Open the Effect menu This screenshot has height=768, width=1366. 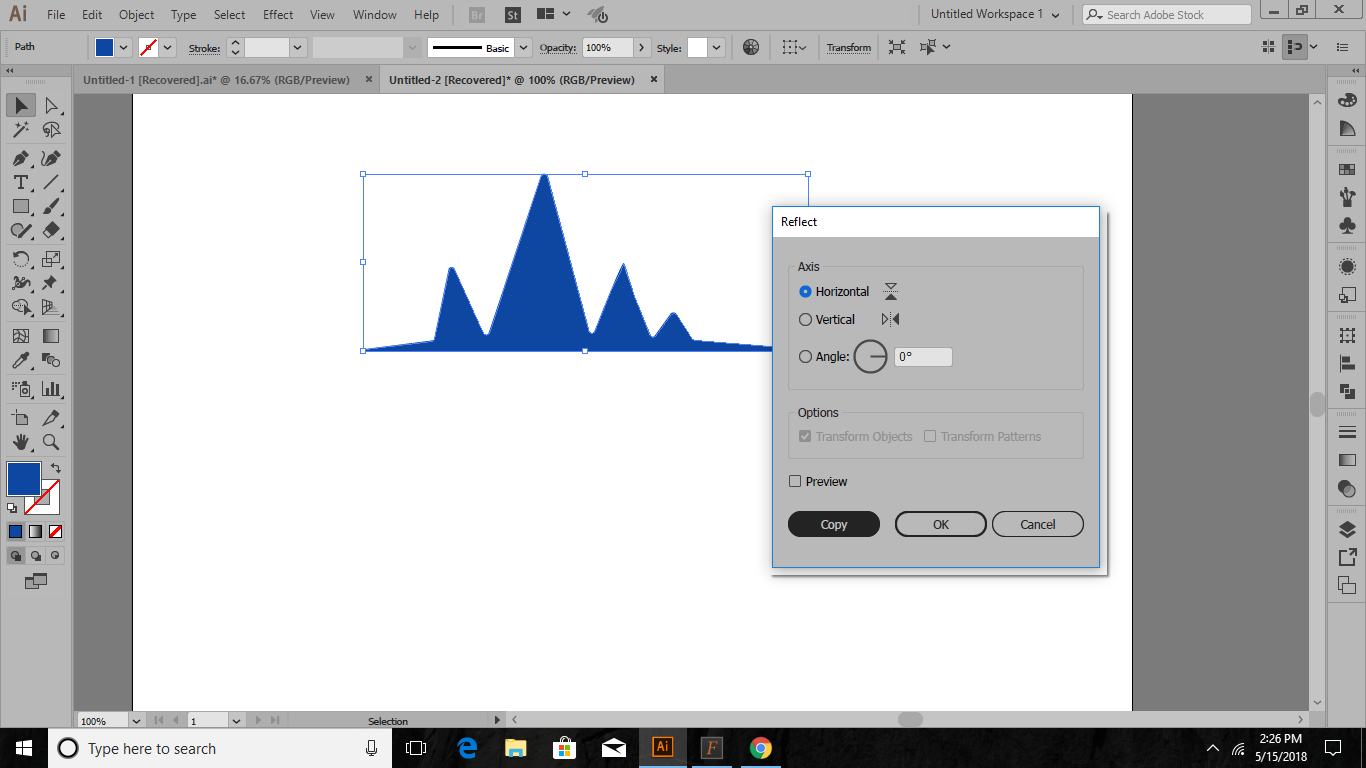(x=277, y=14)
